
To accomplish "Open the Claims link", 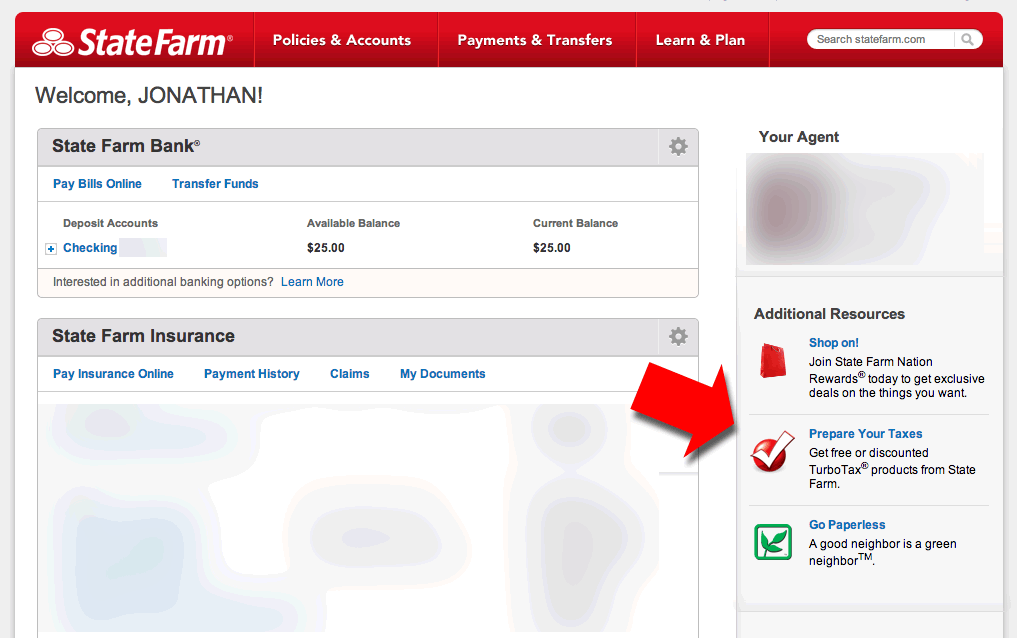I will [350, 374].
